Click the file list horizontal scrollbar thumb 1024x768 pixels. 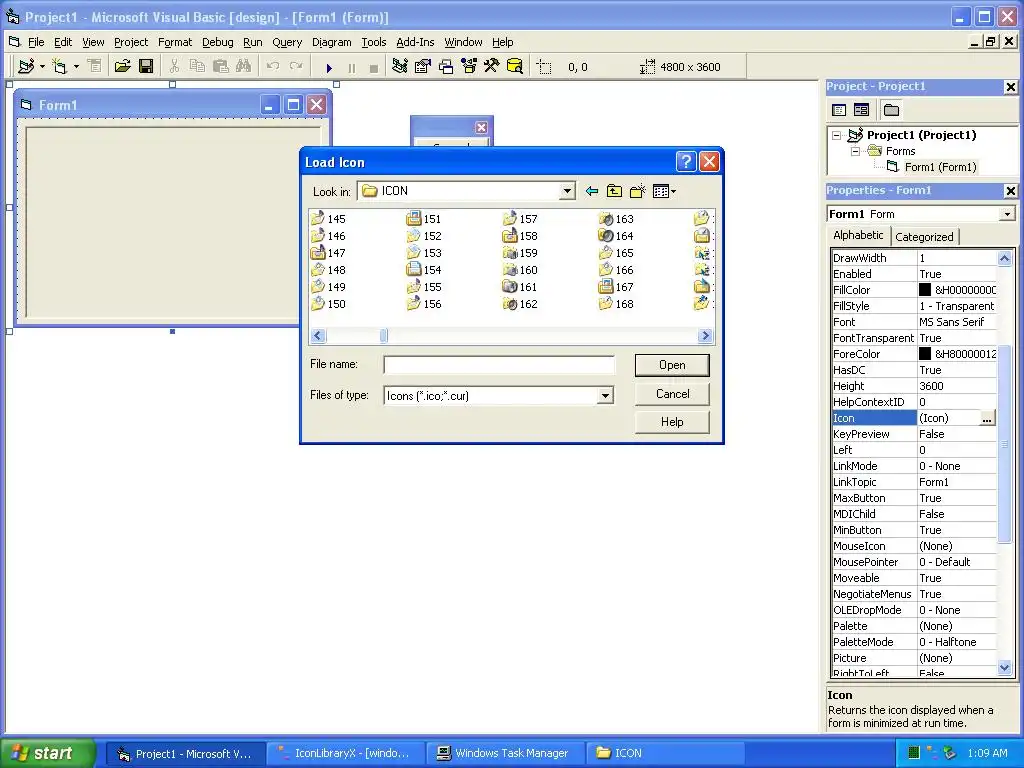(384, 336)
